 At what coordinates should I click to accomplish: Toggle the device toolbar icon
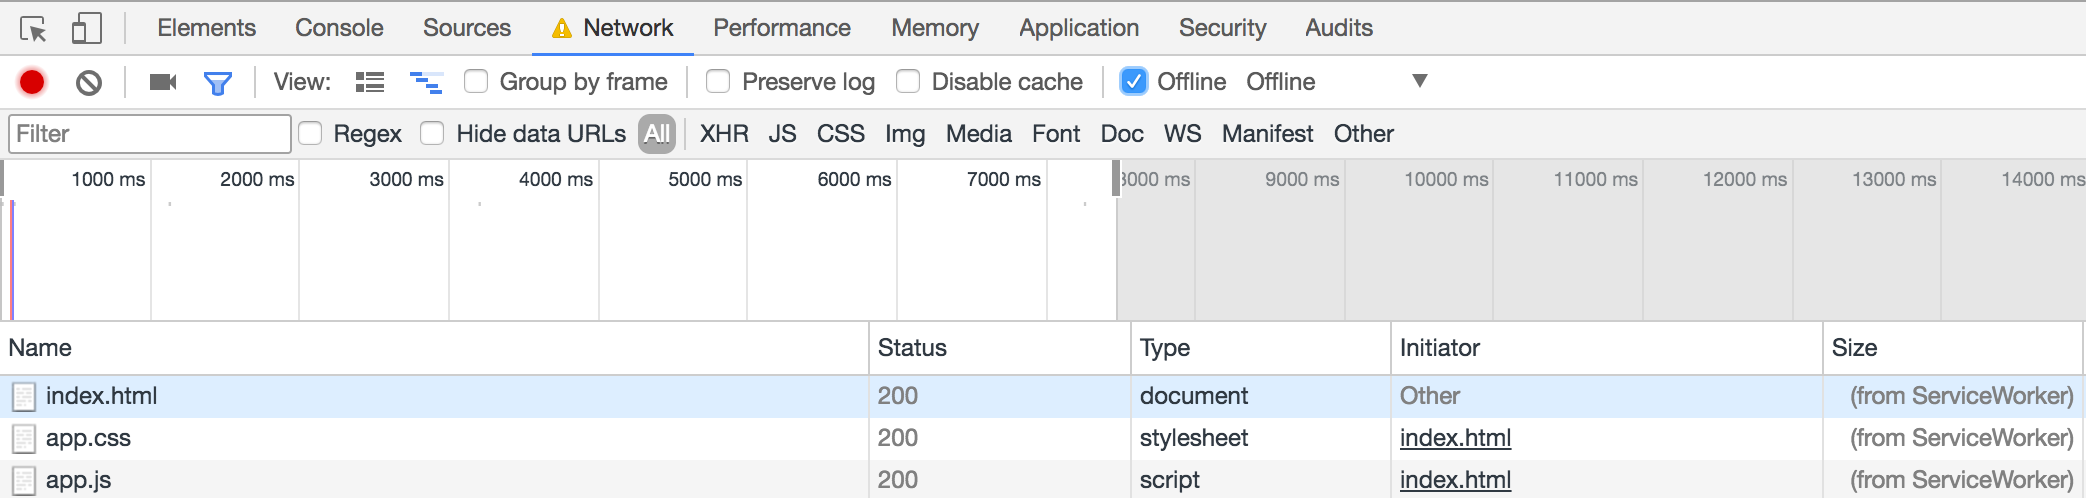87,29
